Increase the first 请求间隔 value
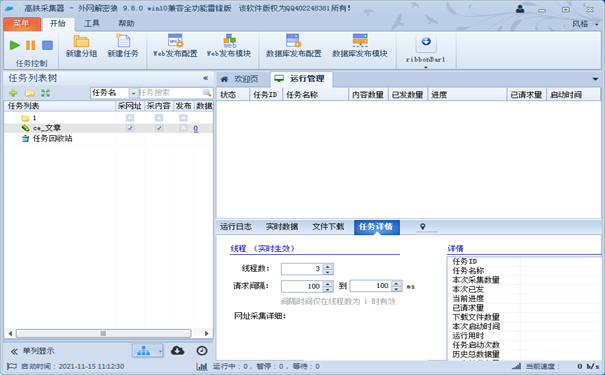605x375 pixels. [328, 283]
